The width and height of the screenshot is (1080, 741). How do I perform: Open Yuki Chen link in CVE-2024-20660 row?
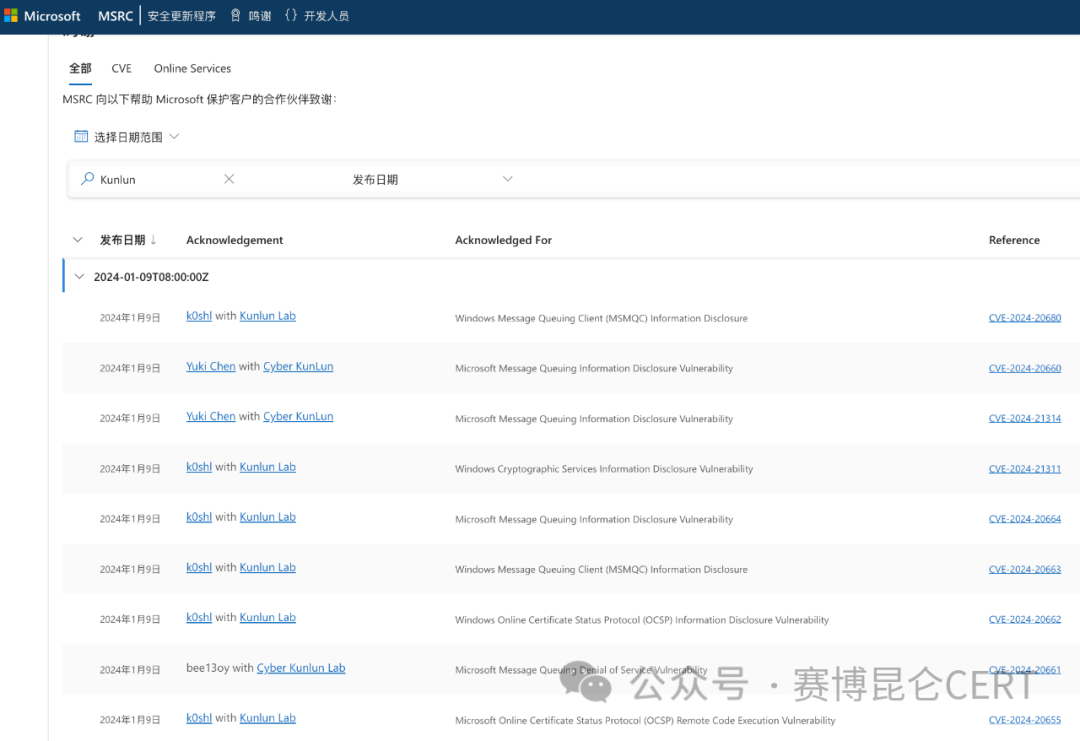tap(211, 366)
